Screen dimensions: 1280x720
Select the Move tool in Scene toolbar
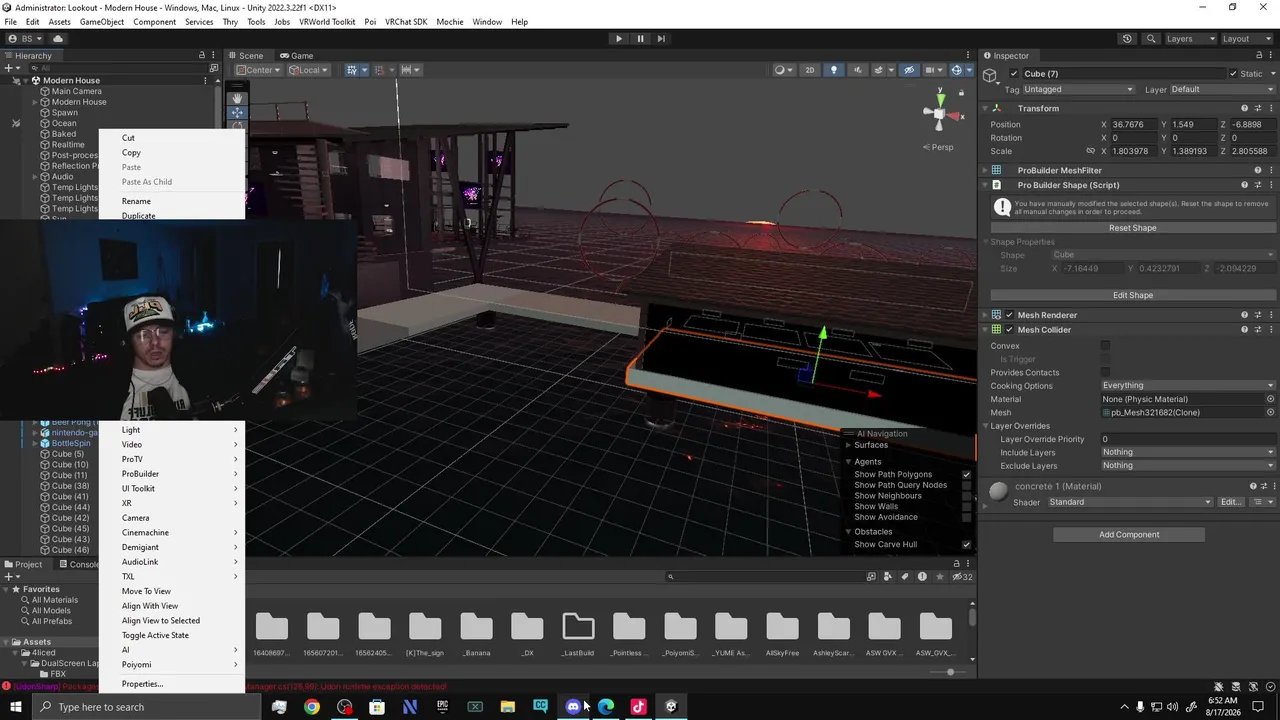coord(237,112)
